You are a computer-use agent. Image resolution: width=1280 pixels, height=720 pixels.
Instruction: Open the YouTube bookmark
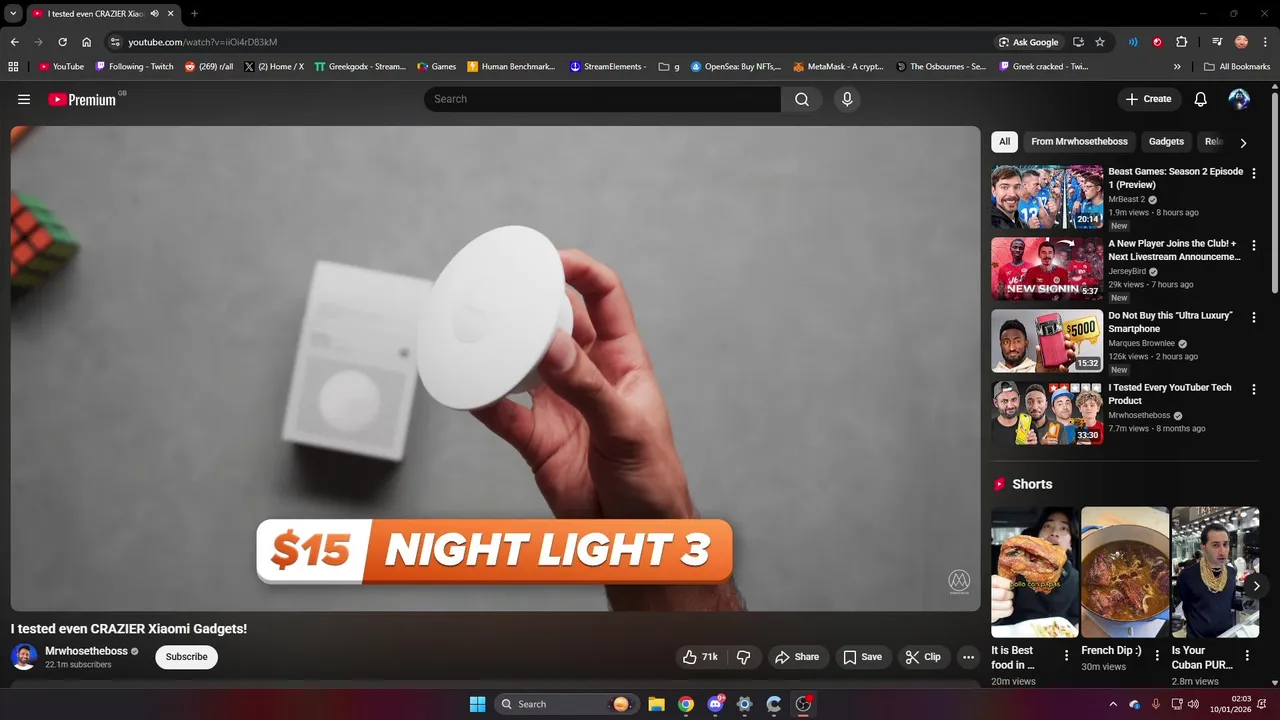pos(61,67)
